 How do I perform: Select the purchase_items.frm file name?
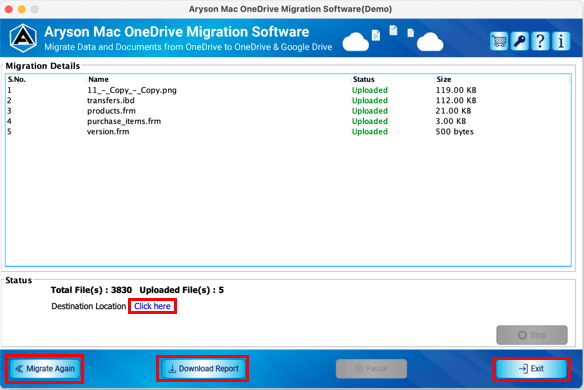click(124, 121)
